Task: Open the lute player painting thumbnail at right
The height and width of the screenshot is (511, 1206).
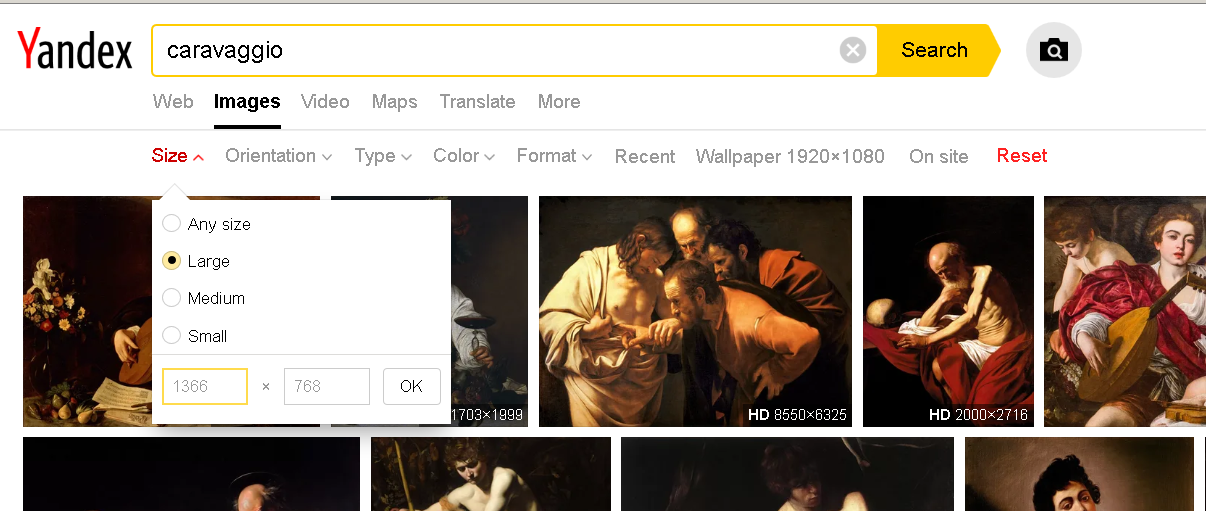Action: (x=1125, y=311)
